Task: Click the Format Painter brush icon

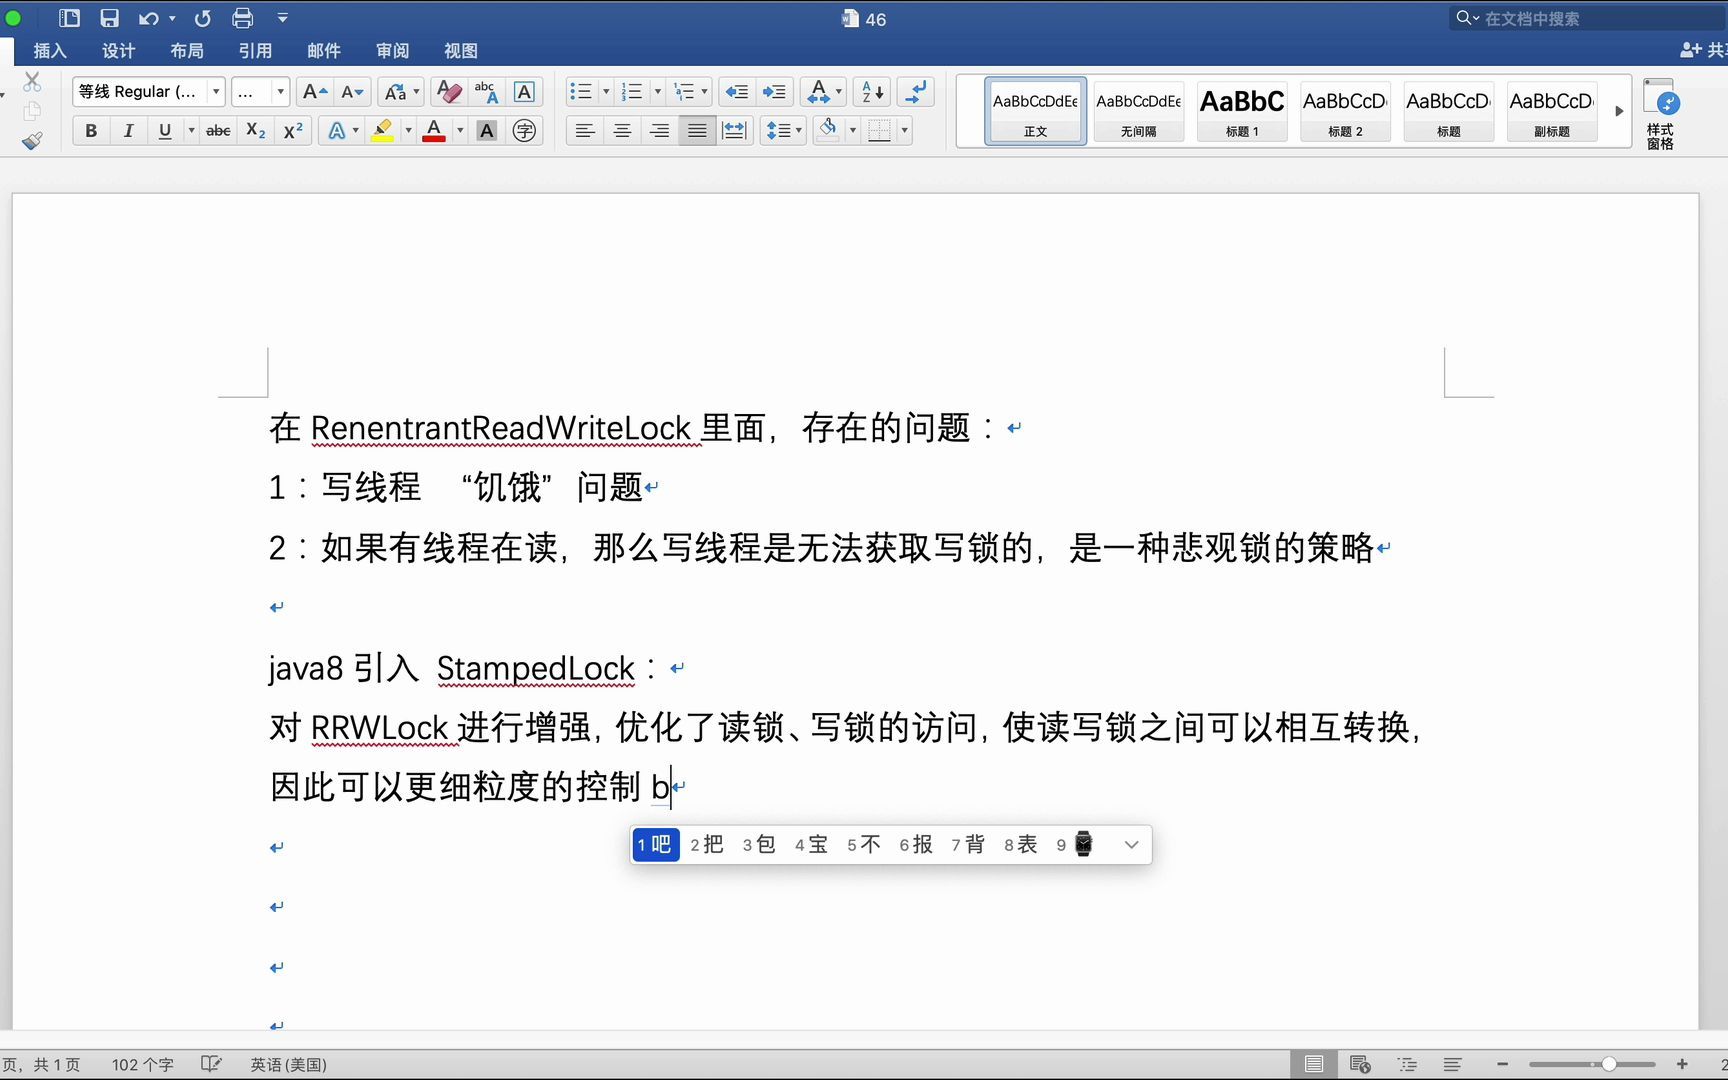Action: [x=32, y=141]
